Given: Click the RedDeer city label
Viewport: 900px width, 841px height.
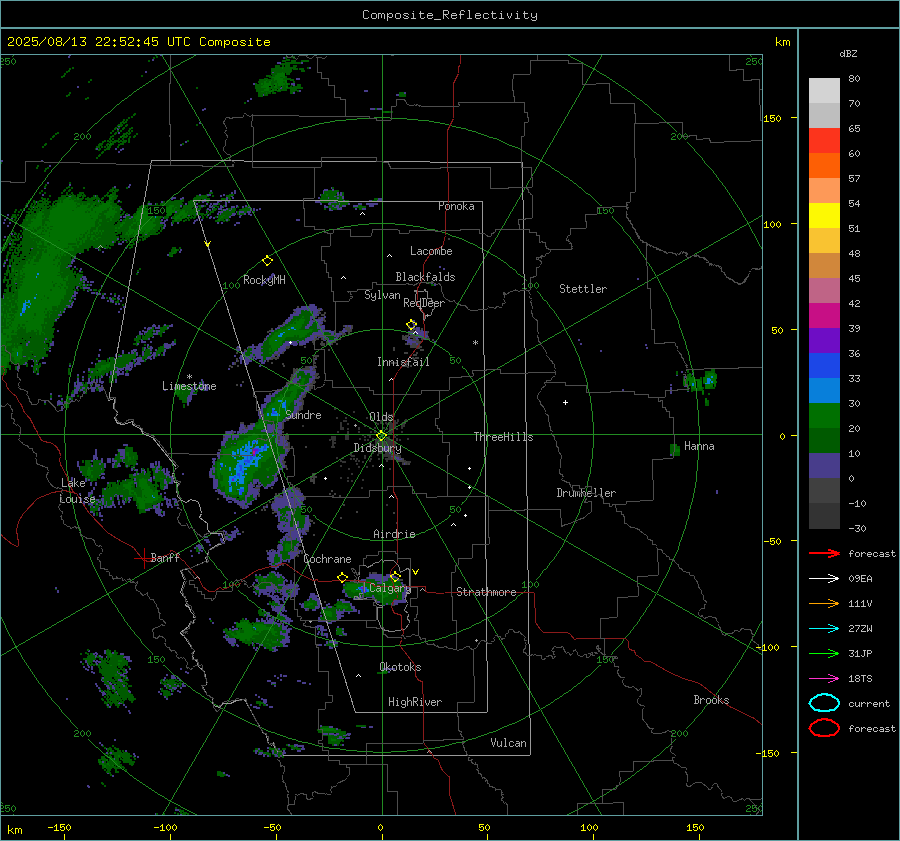Looking at the screenshot, I should [x=424, y=303].
